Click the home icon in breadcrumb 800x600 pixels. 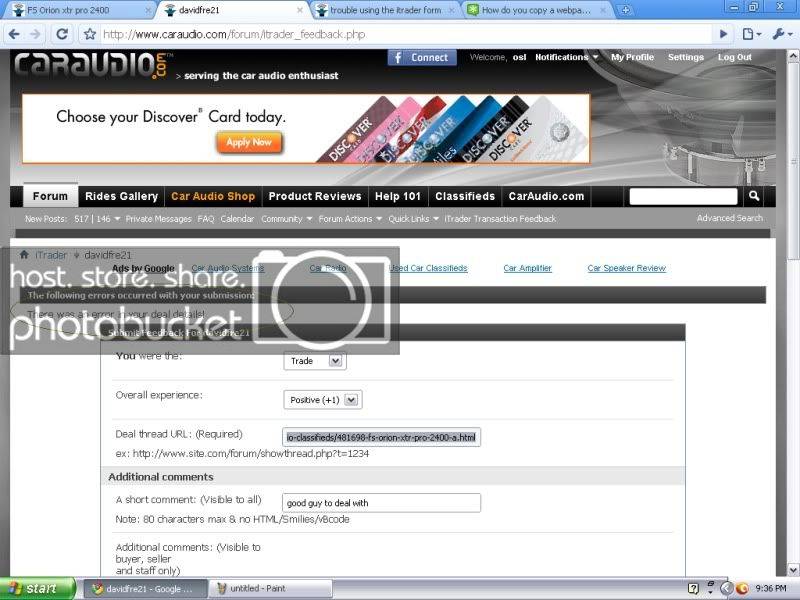point(23,255)
